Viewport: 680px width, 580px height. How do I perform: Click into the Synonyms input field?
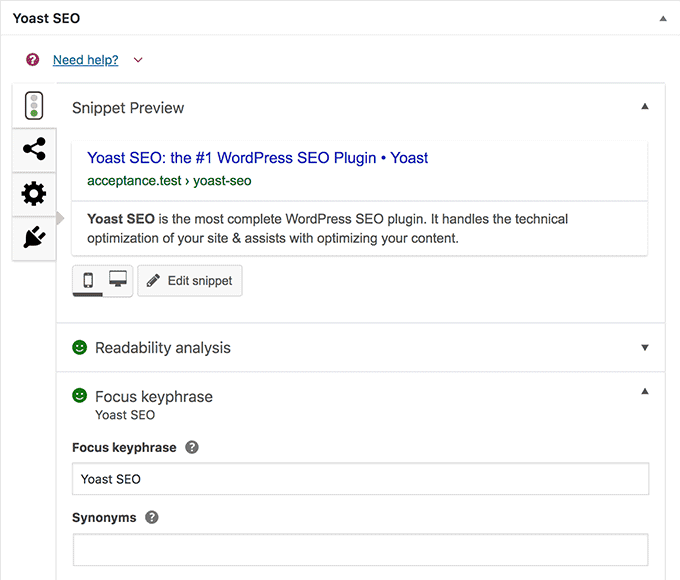pos(360,550)
